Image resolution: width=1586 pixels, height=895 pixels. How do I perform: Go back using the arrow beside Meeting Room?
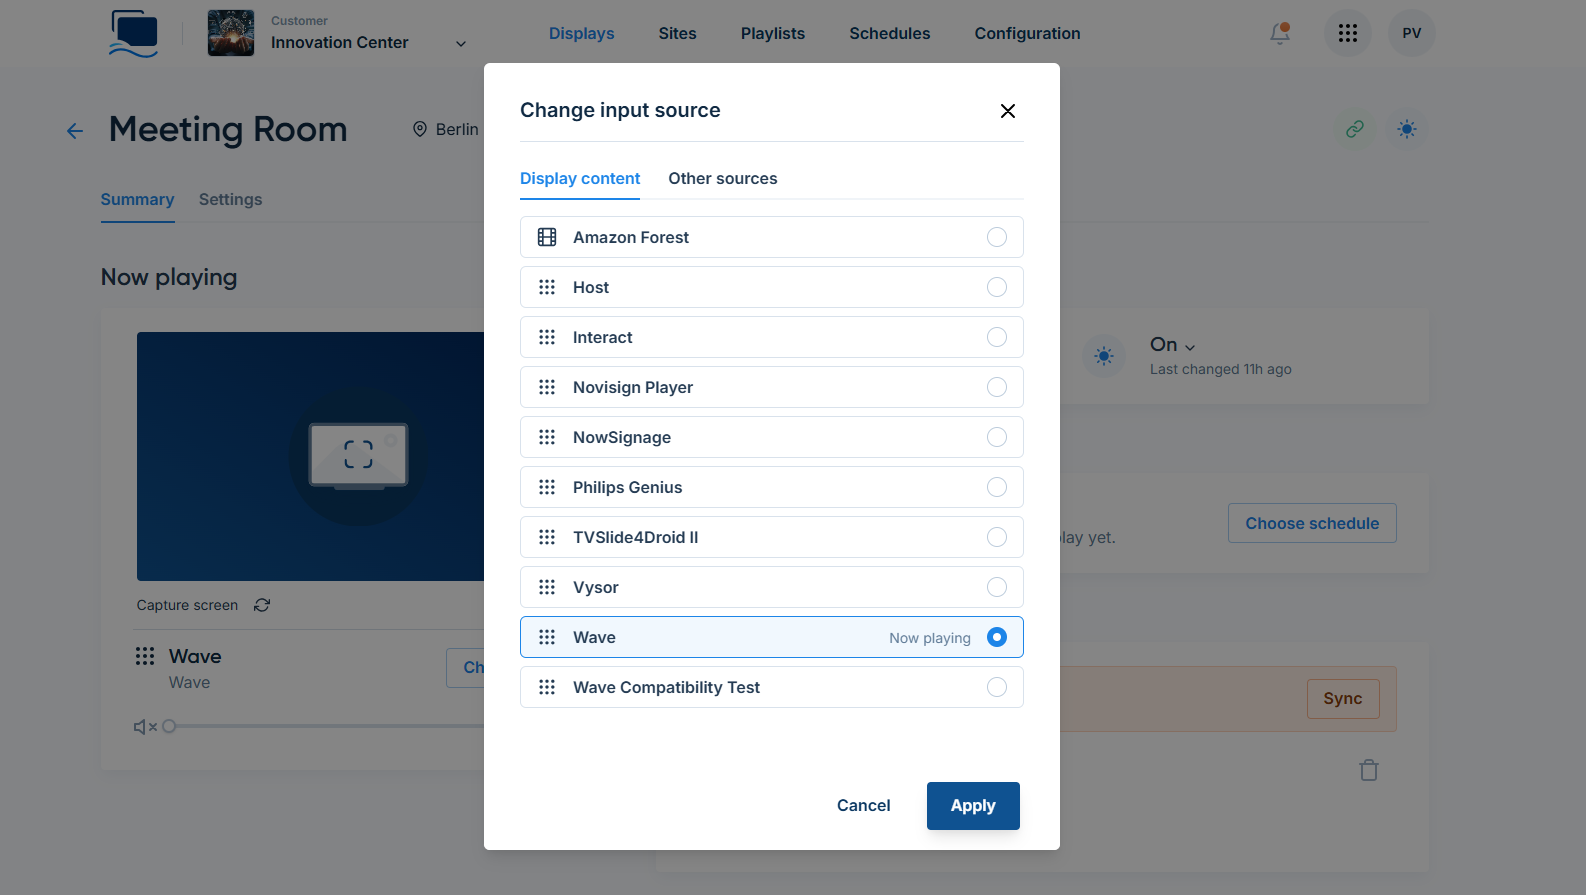click(x=75, y=131)
